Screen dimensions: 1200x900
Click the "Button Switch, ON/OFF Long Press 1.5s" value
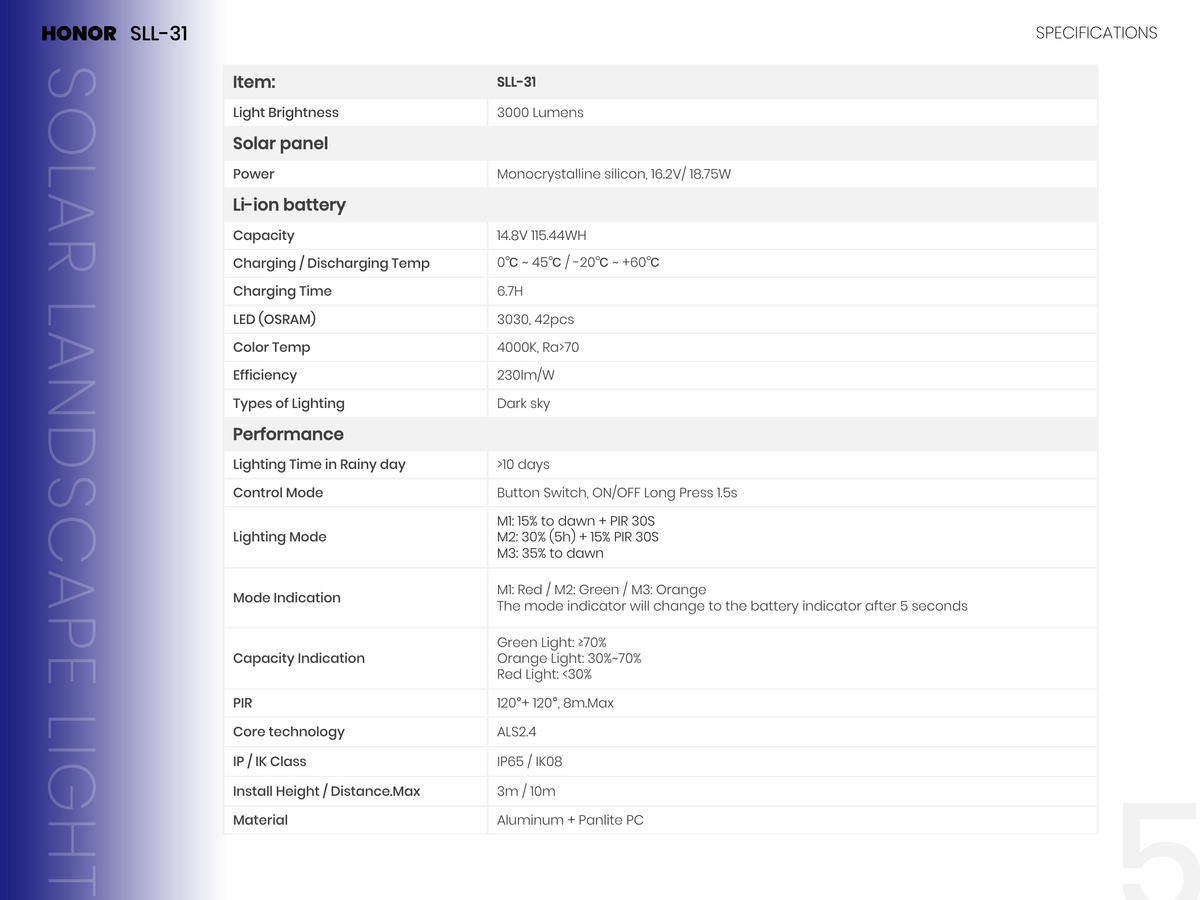coord(617,493)
